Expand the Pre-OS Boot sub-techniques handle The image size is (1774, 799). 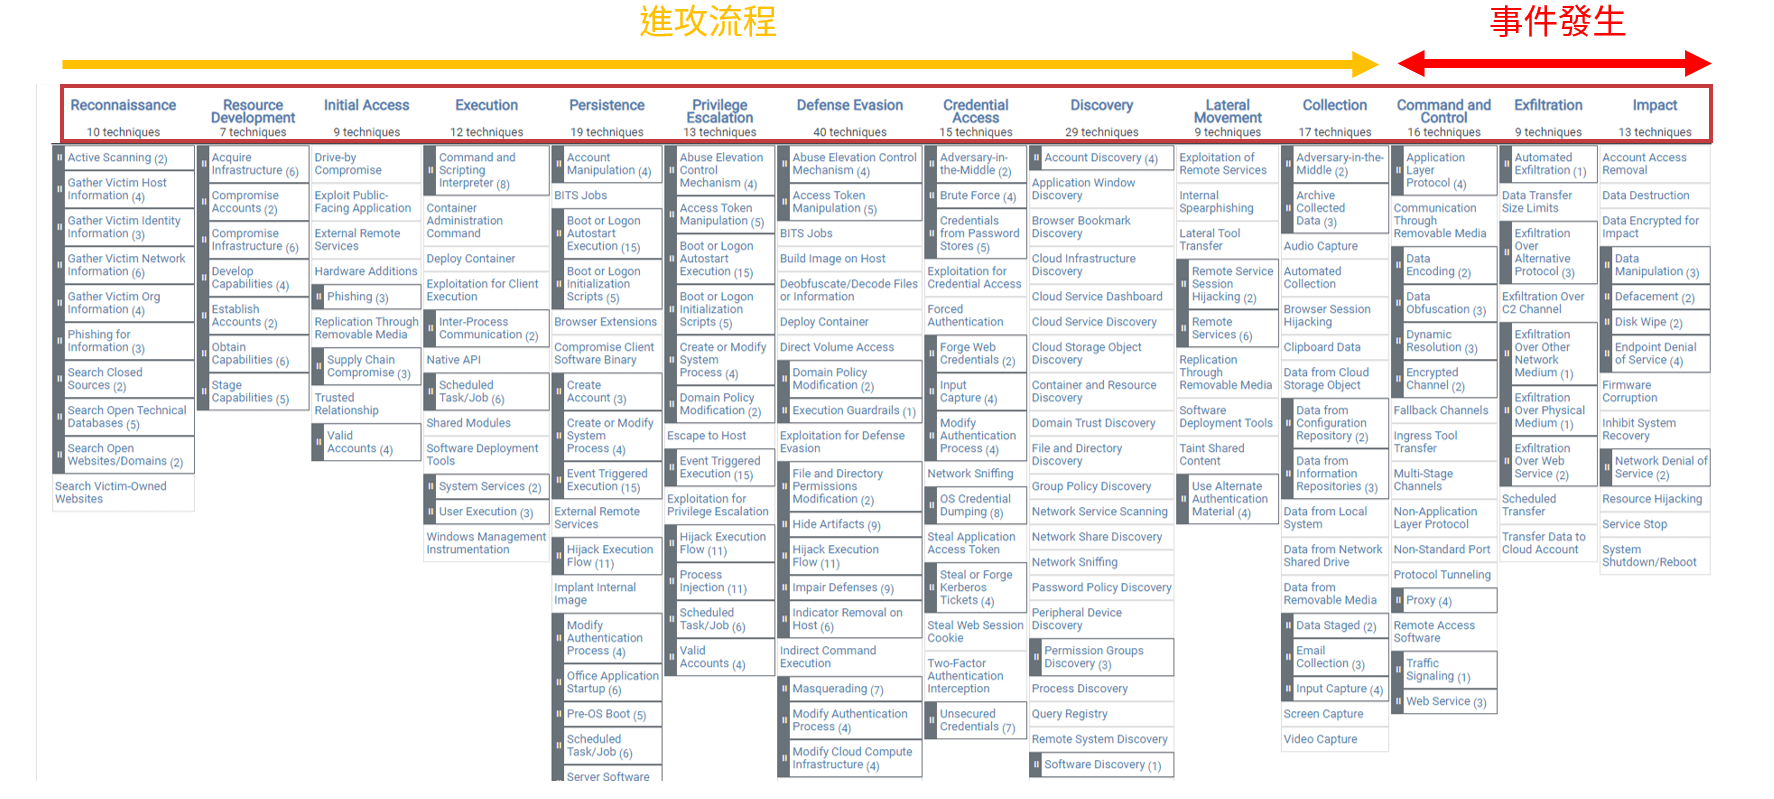558,715
